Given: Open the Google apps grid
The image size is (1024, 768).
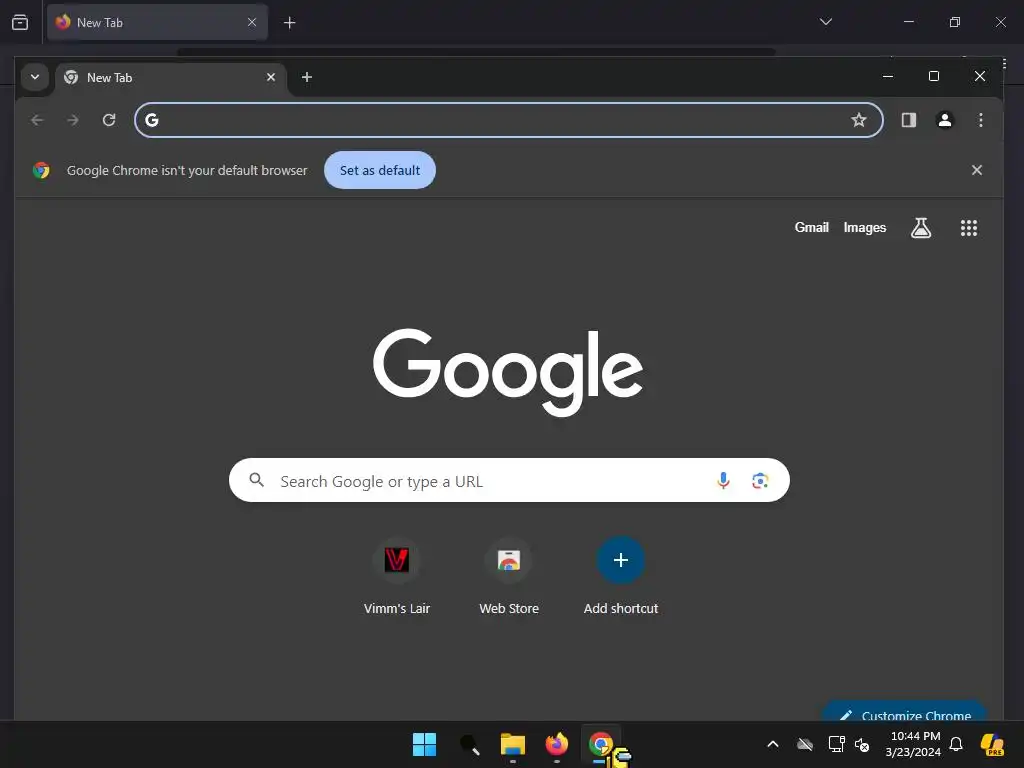Looking at the screenshot, I should coord(968,228).
